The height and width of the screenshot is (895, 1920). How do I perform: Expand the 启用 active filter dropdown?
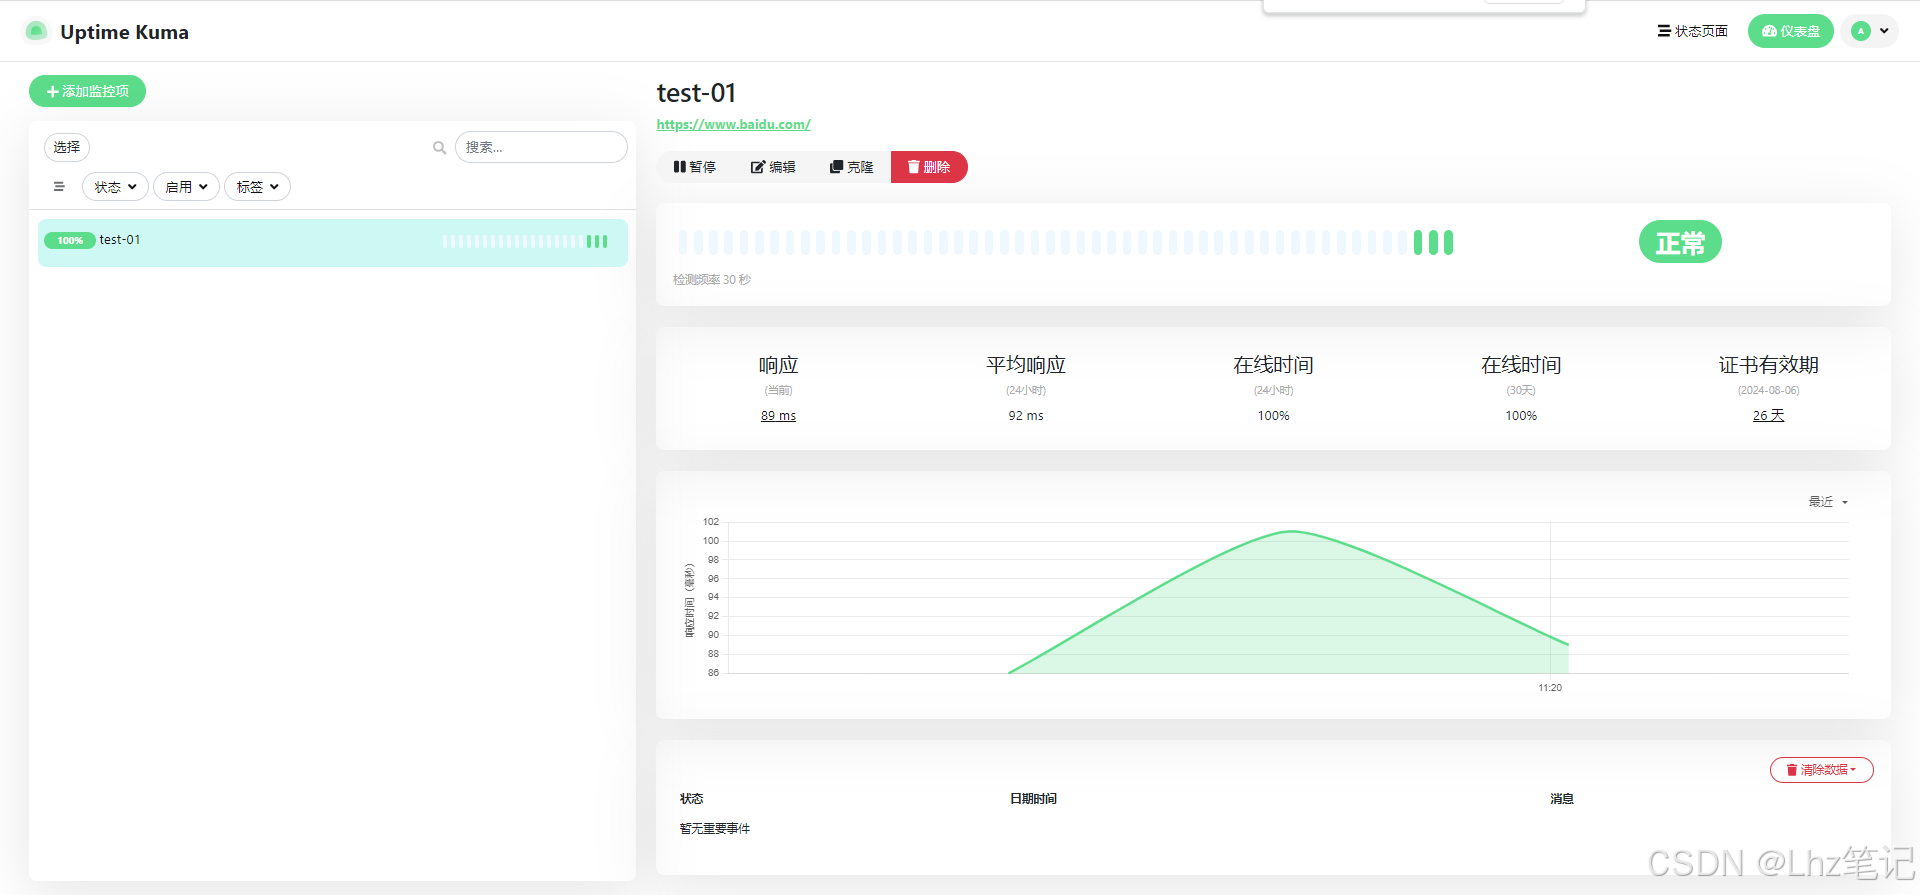click(186, 187)
